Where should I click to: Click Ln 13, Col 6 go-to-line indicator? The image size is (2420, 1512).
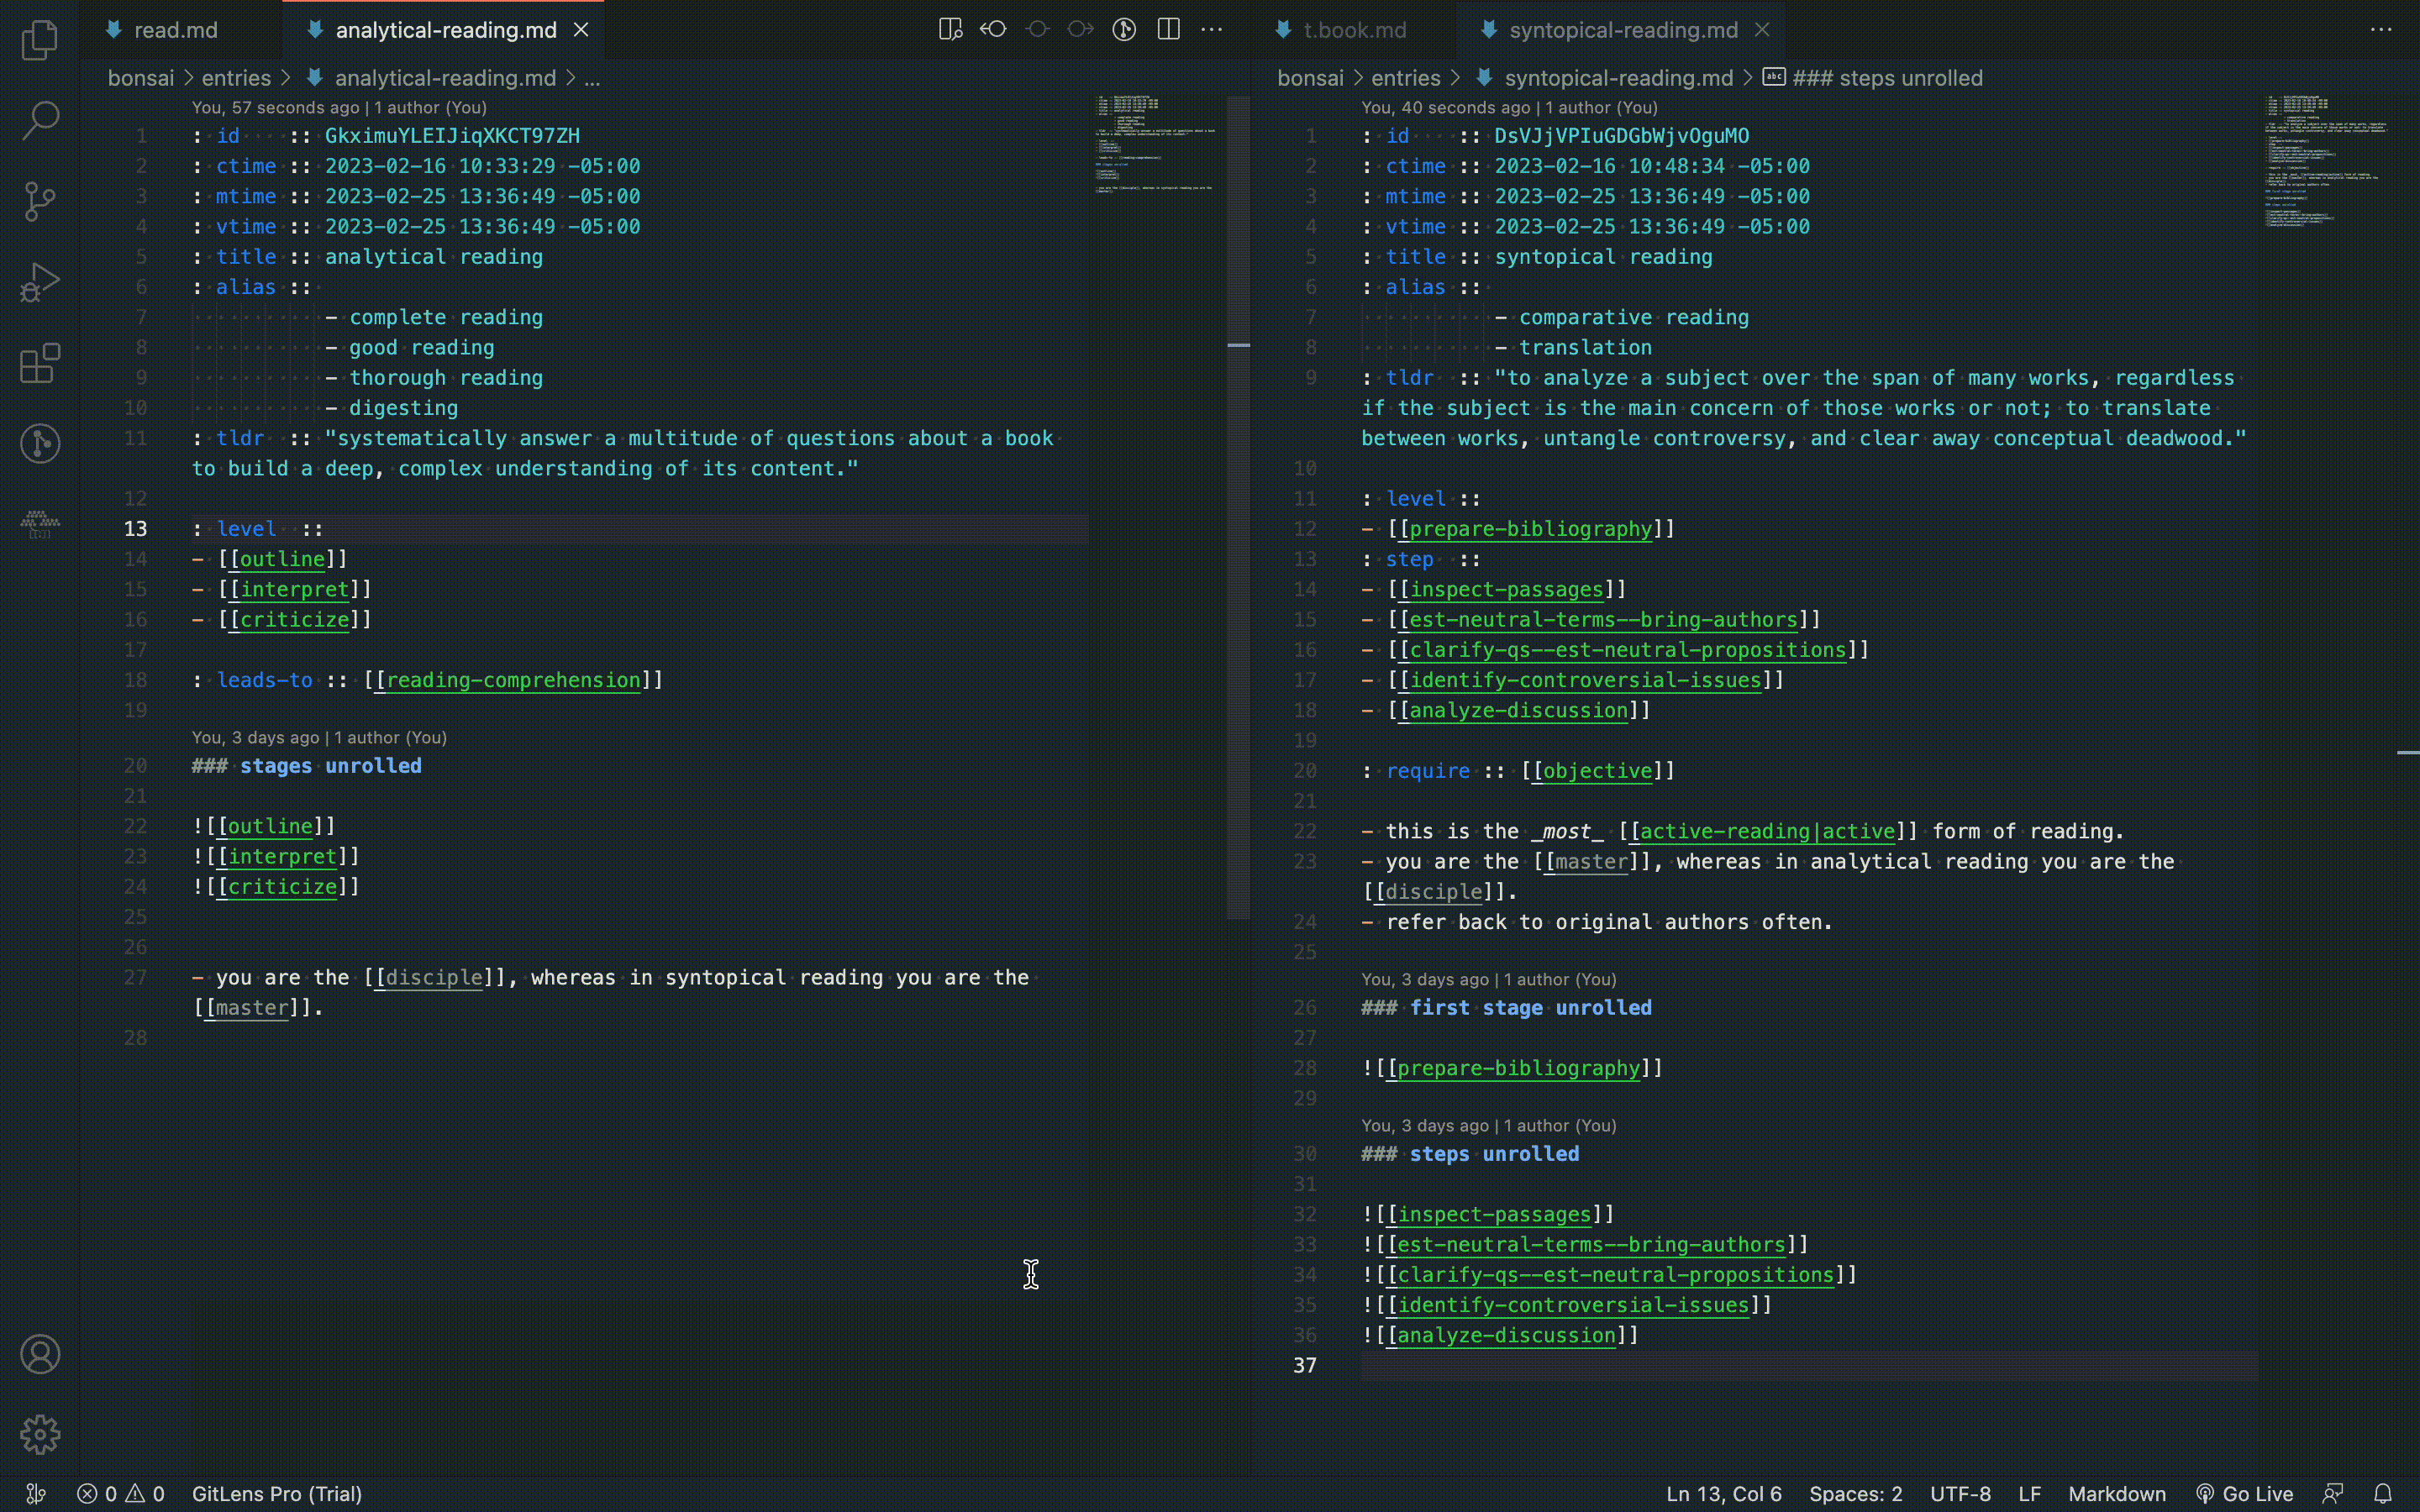1724,1494
